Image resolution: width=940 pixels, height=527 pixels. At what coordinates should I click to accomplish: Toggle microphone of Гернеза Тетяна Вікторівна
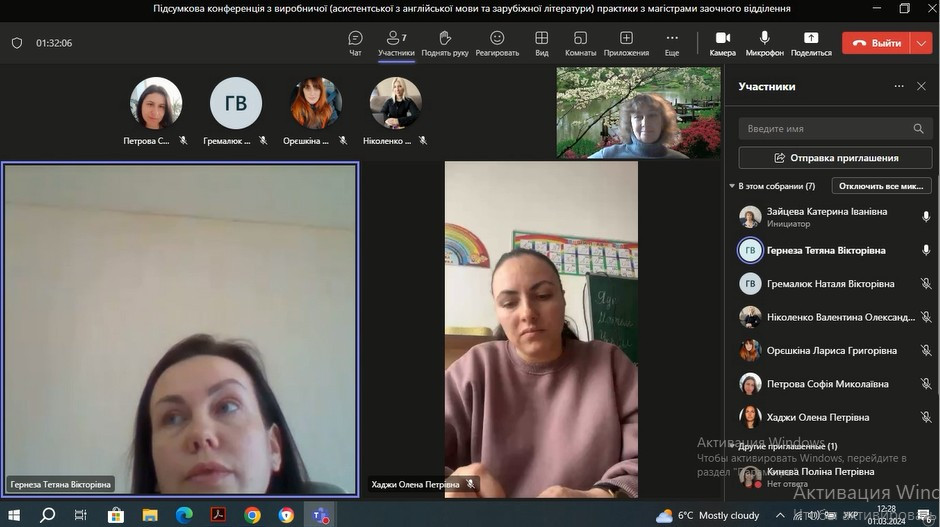tap(926, 250)
